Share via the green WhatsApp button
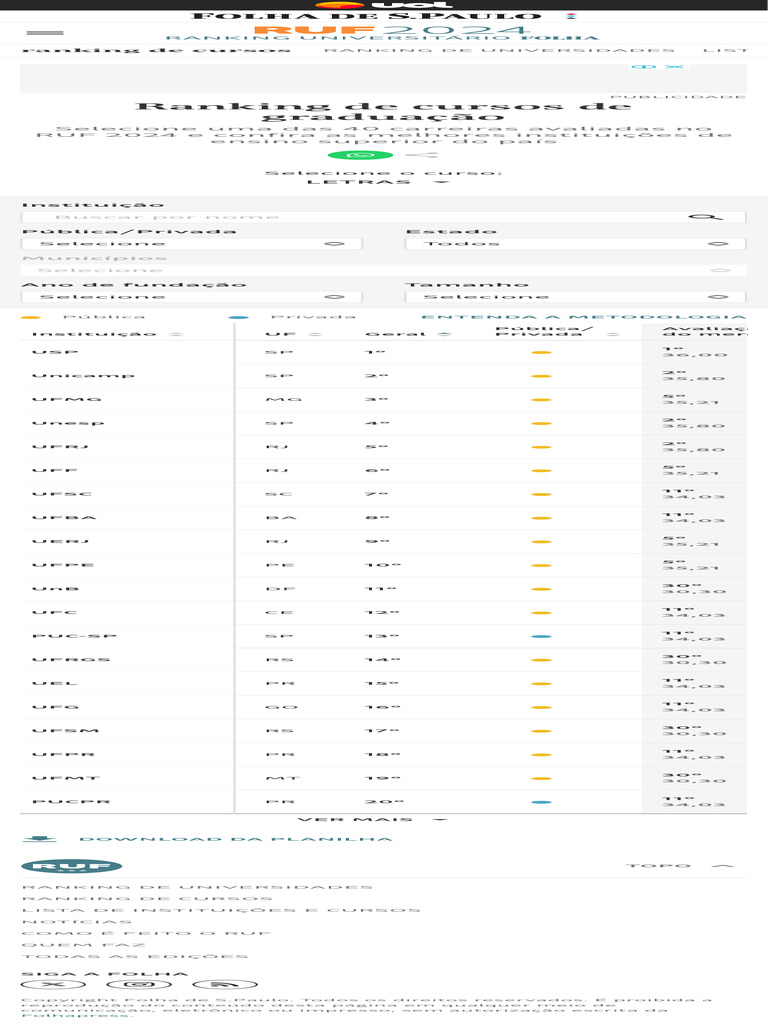The width and height of the screenshot is (768, 1024). 360,155
